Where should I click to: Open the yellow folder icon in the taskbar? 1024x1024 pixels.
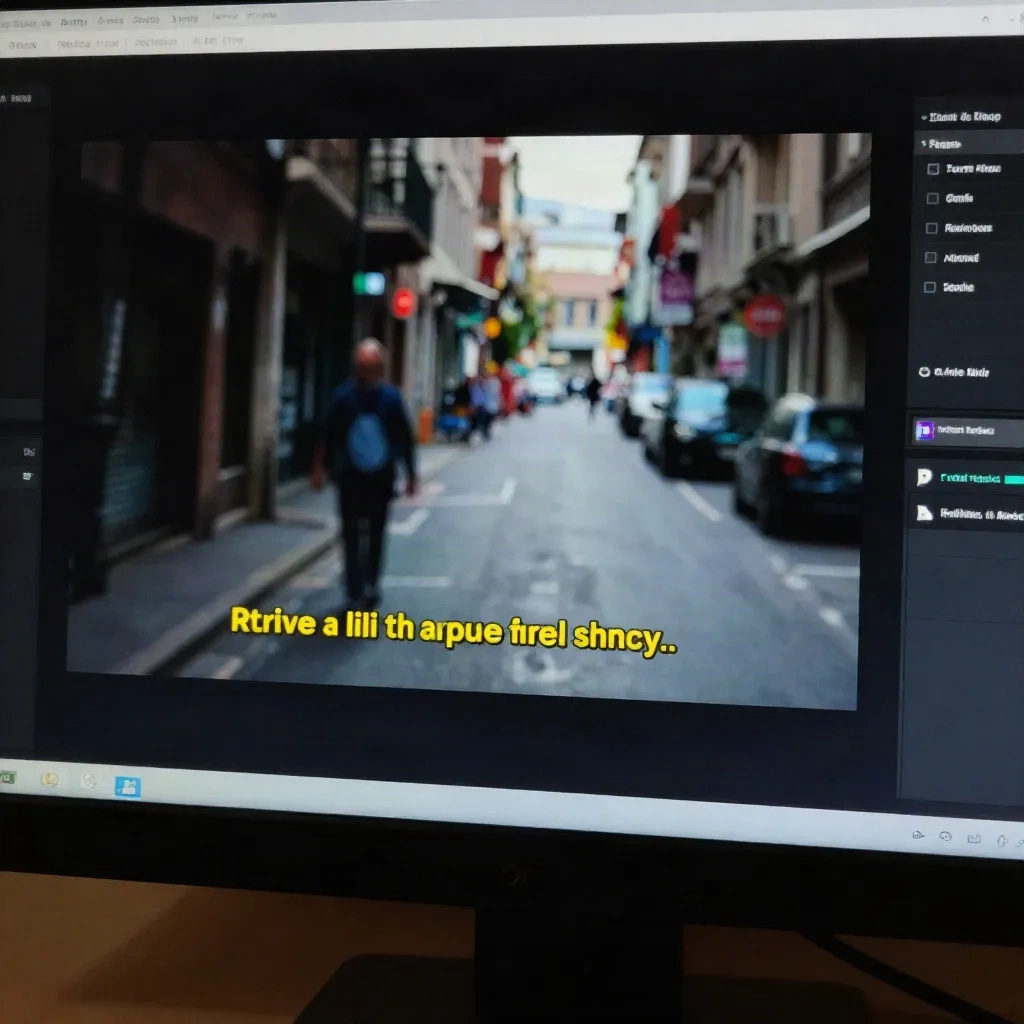pyautogui.click(x=50, y=779)
